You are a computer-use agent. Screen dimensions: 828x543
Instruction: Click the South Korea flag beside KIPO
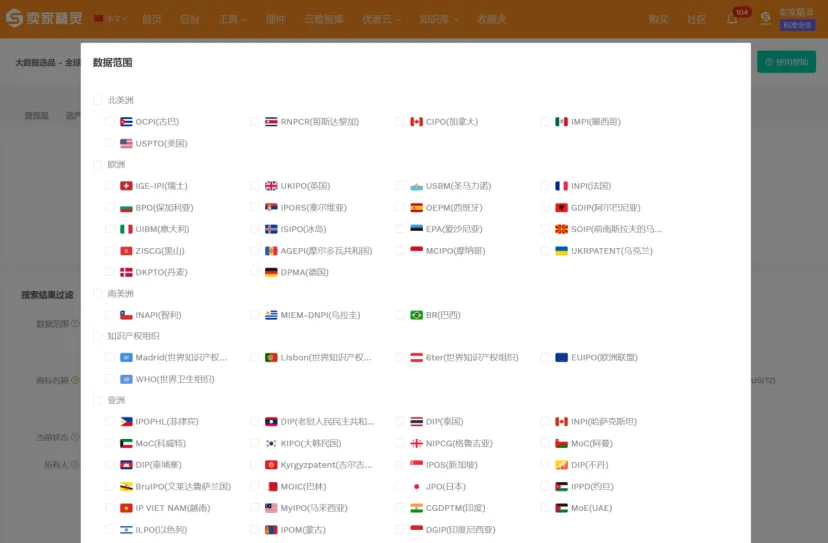pyautogui.click(x=271, y=443)
